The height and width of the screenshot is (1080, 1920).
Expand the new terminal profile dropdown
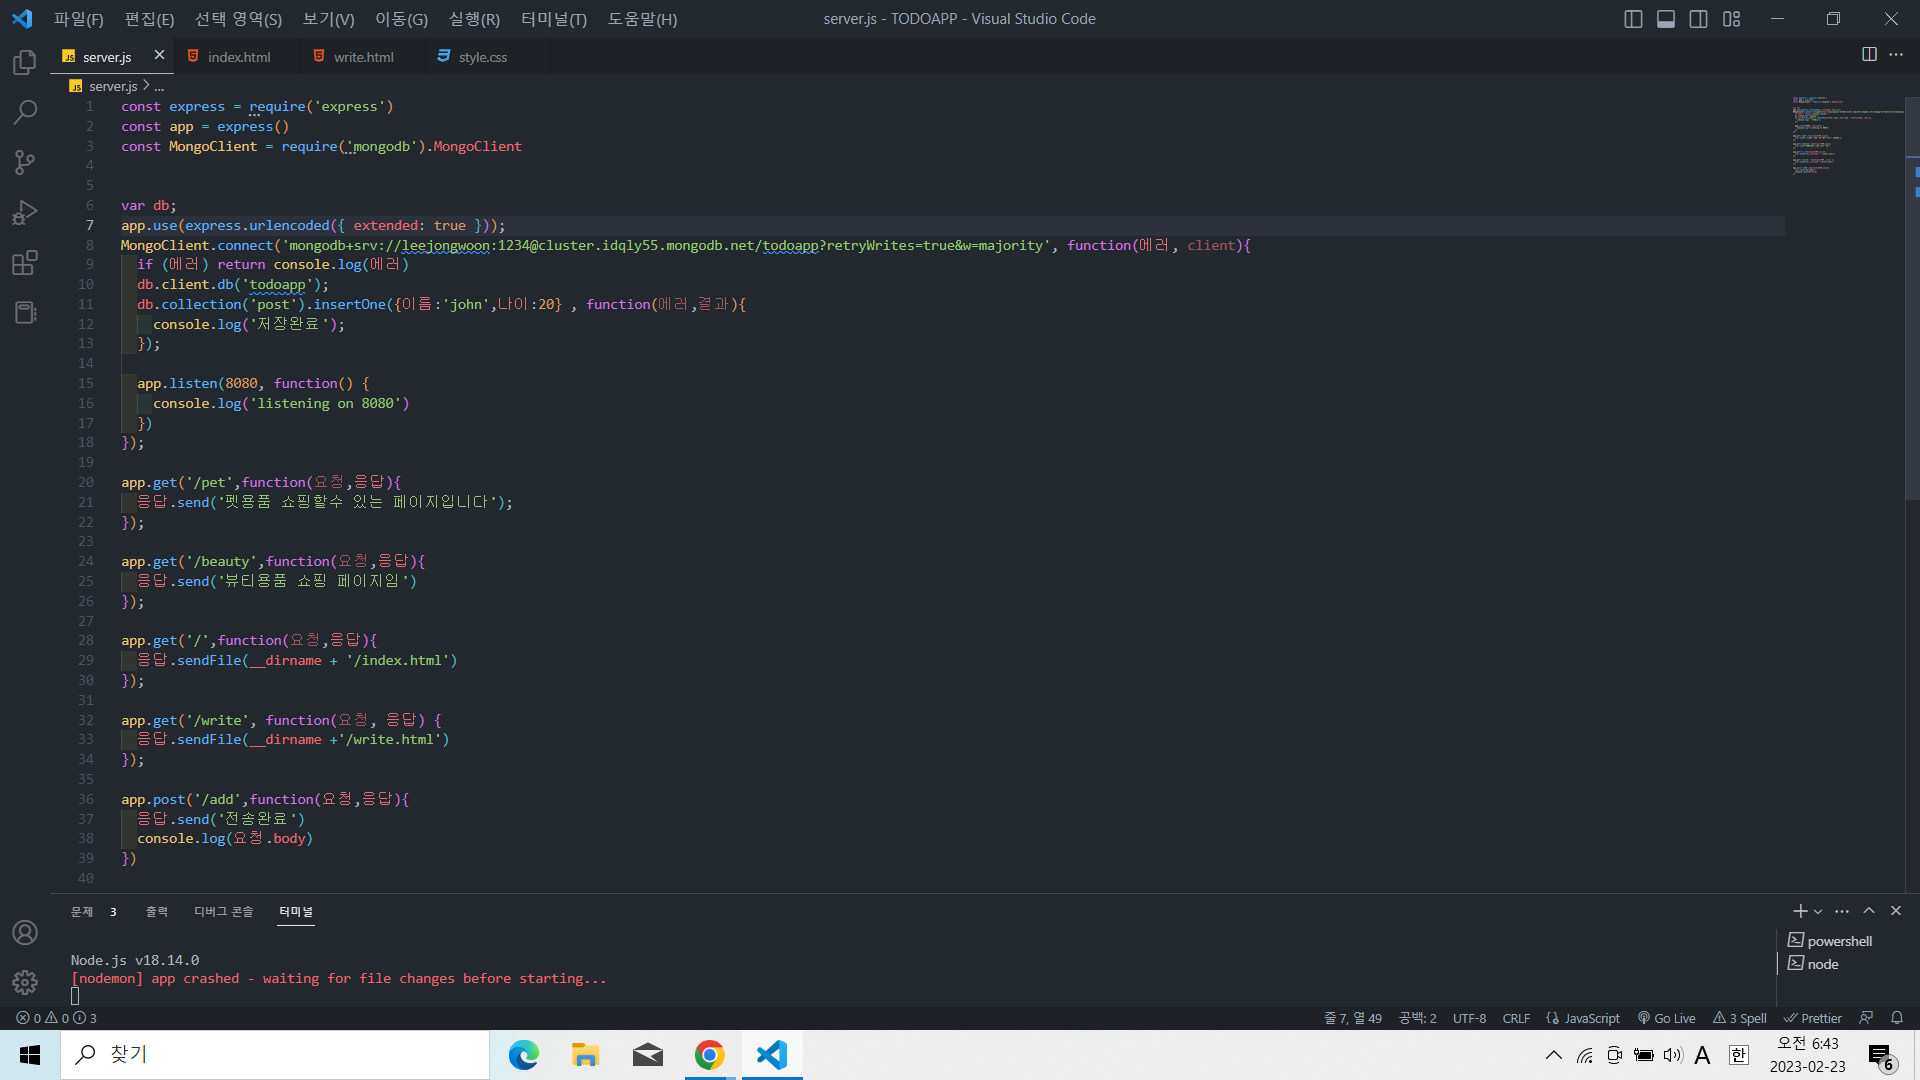click(x=1818, y=911)
